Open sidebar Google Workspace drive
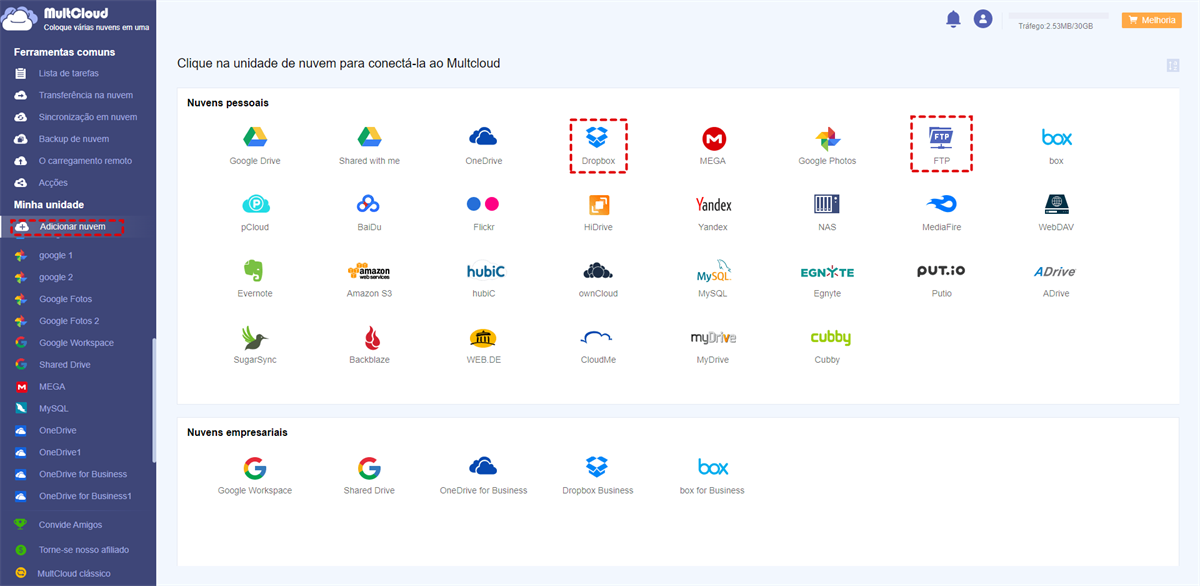The image size is (1200, 586). (78, 343)
